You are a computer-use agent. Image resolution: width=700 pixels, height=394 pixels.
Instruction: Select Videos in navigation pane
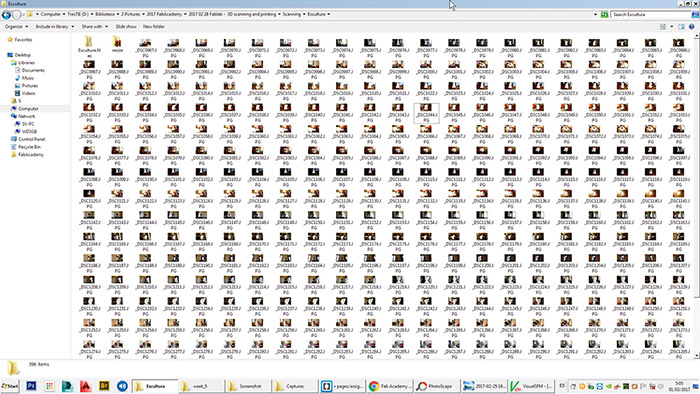coord(28,93)
